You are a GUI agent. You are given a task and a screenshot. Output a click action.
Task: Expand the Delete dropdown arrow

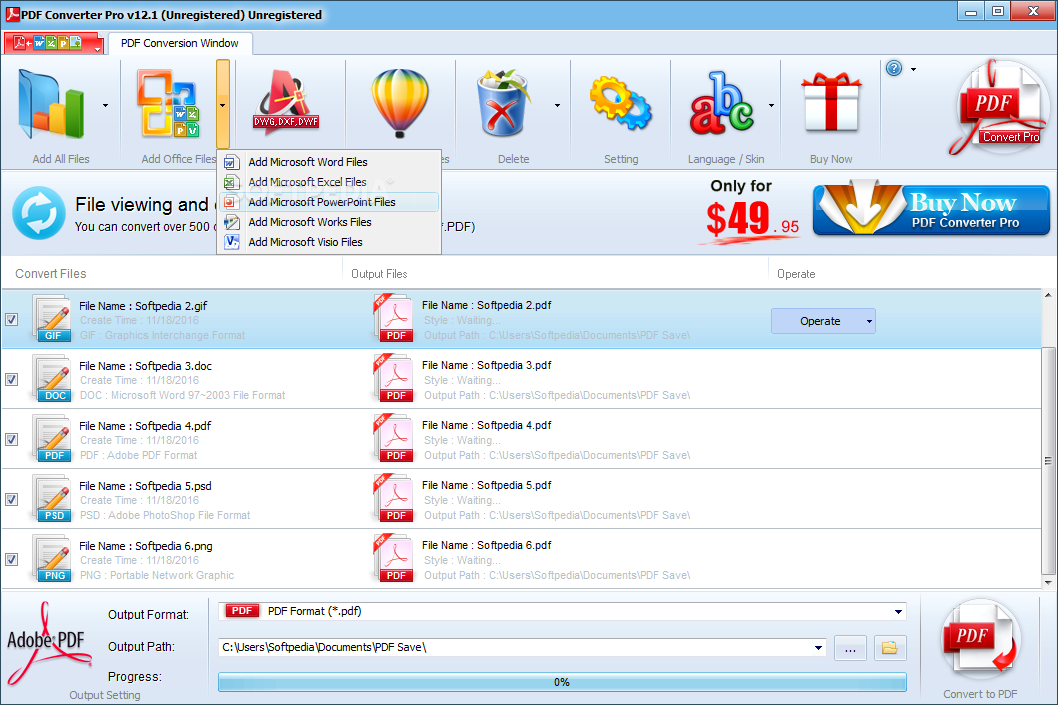557,105
